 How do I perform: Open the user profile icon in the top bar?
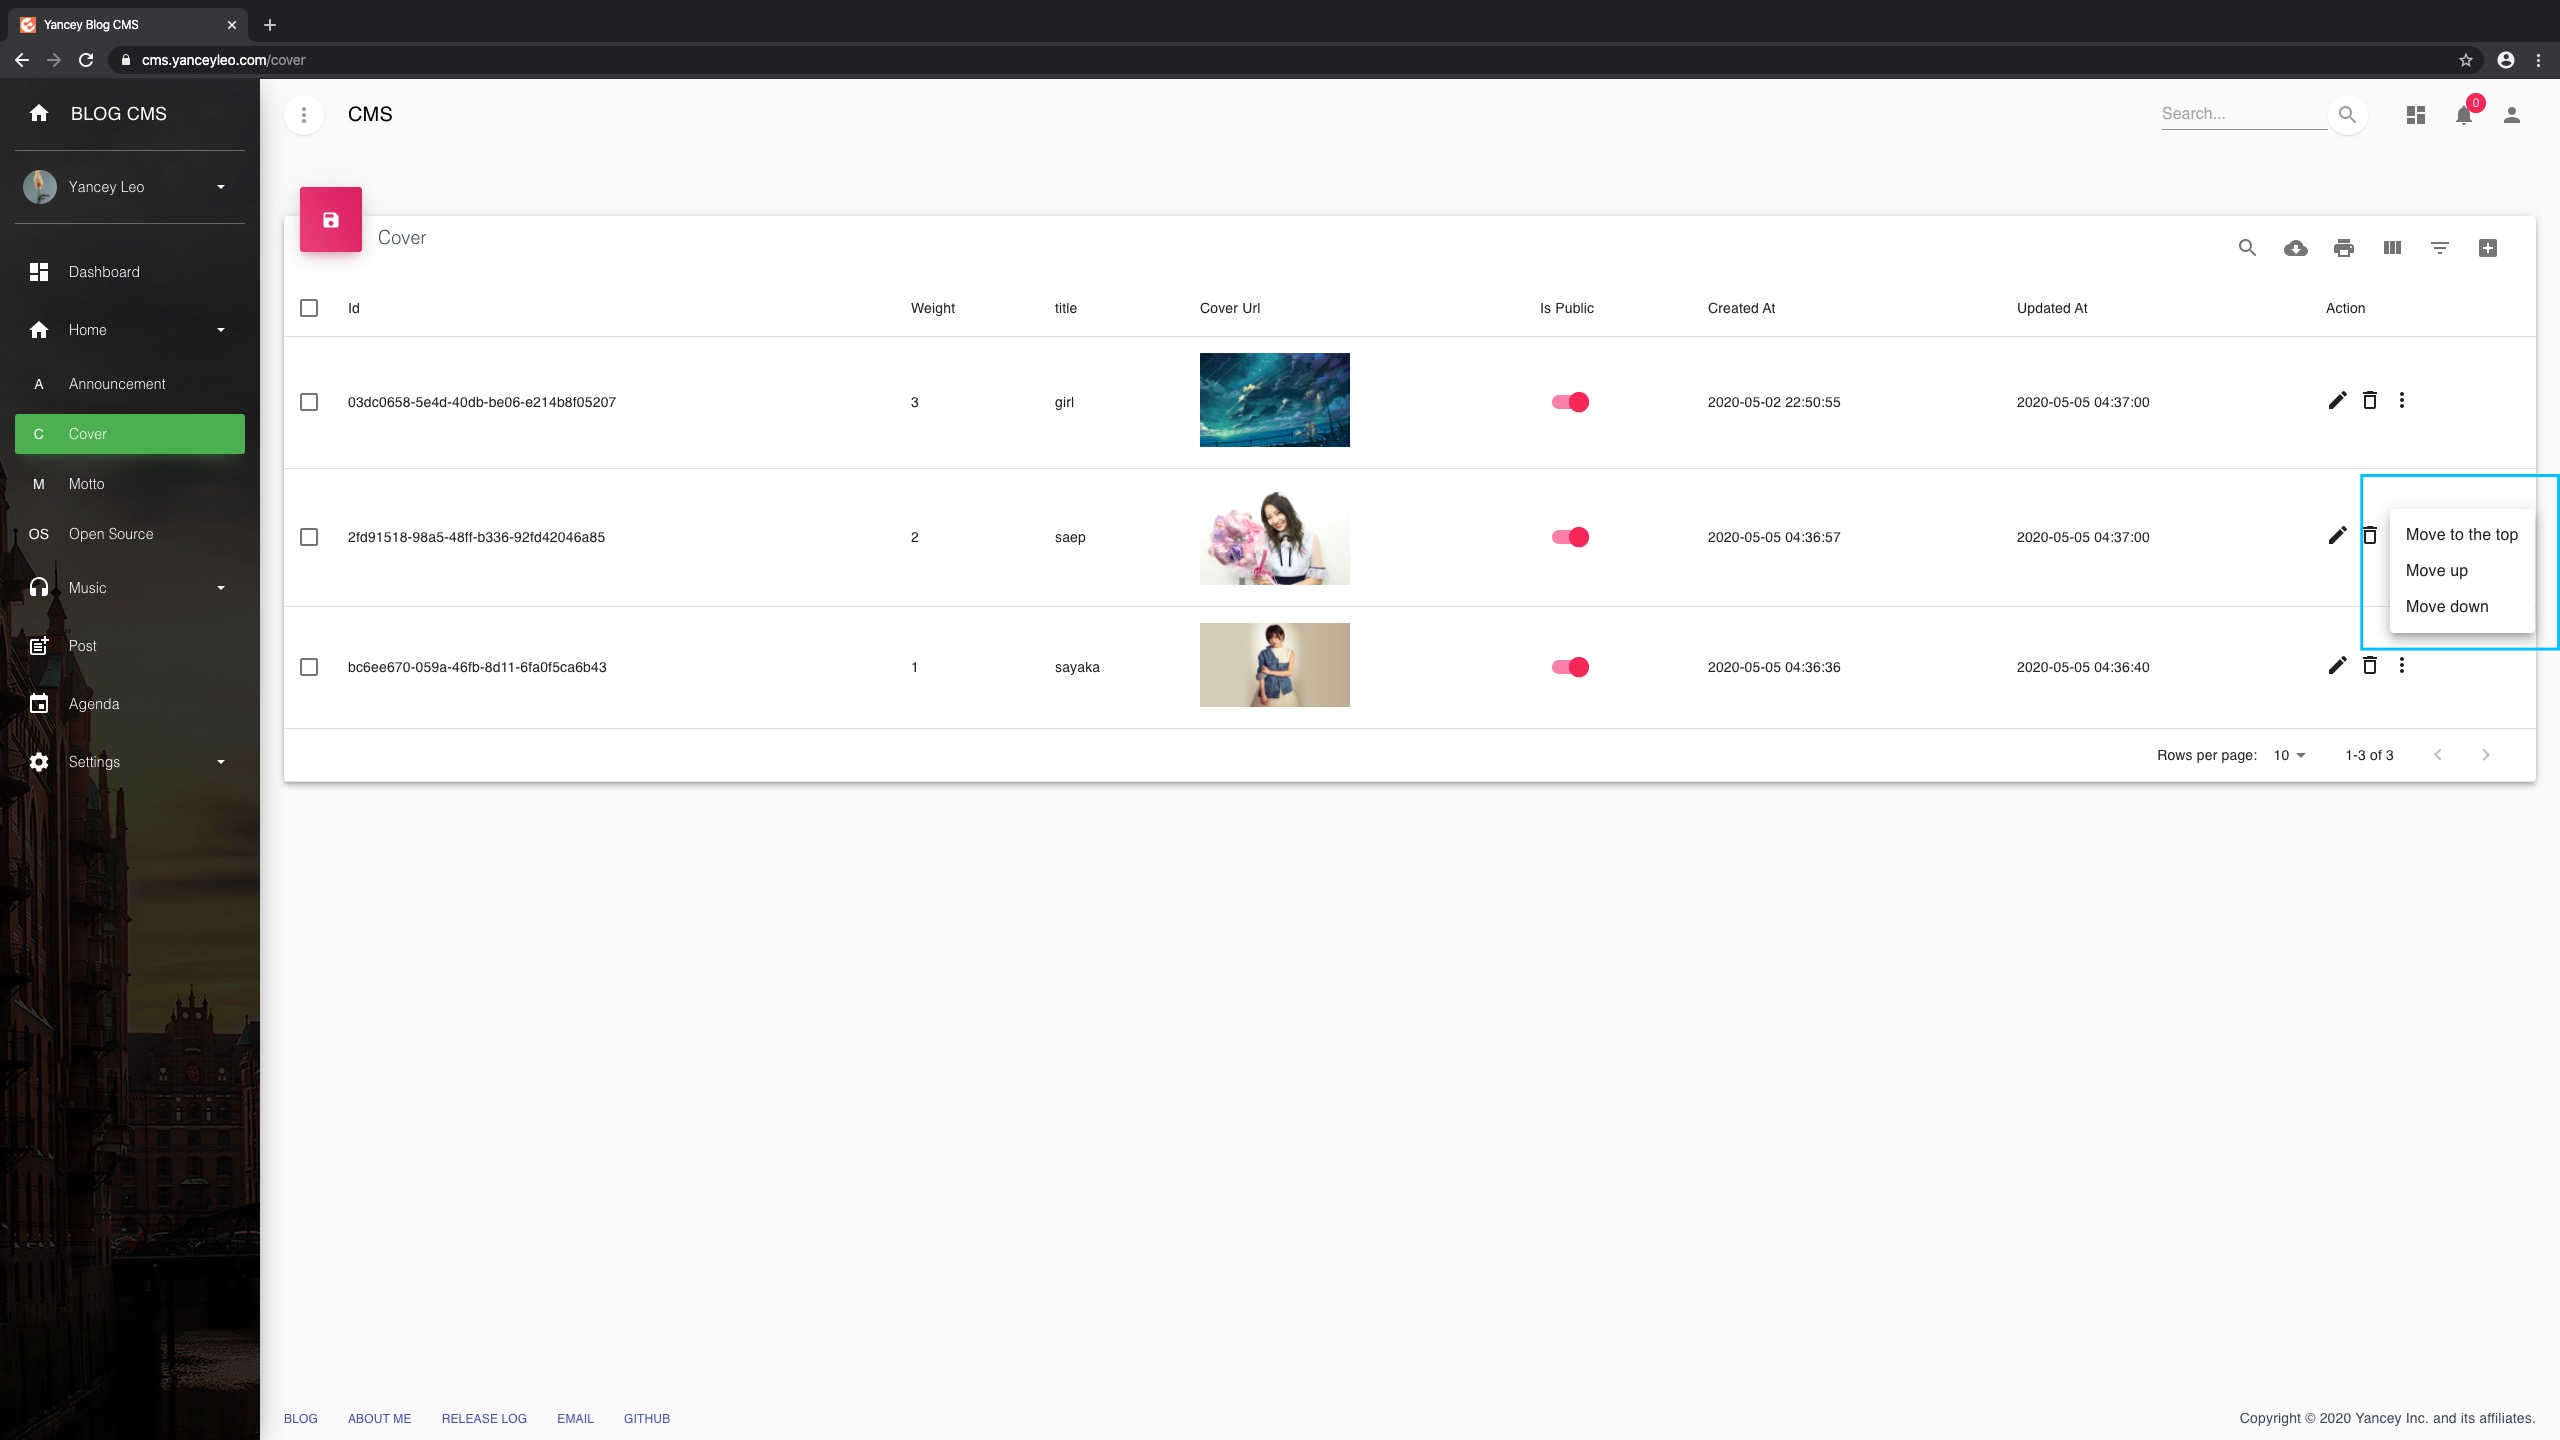coord(2512,115)
